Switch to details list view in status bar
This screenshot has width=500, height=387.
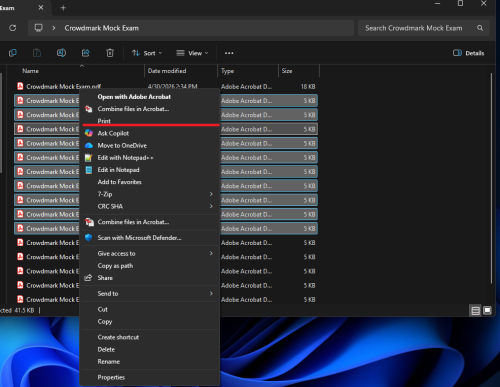[x=476, y=311]
